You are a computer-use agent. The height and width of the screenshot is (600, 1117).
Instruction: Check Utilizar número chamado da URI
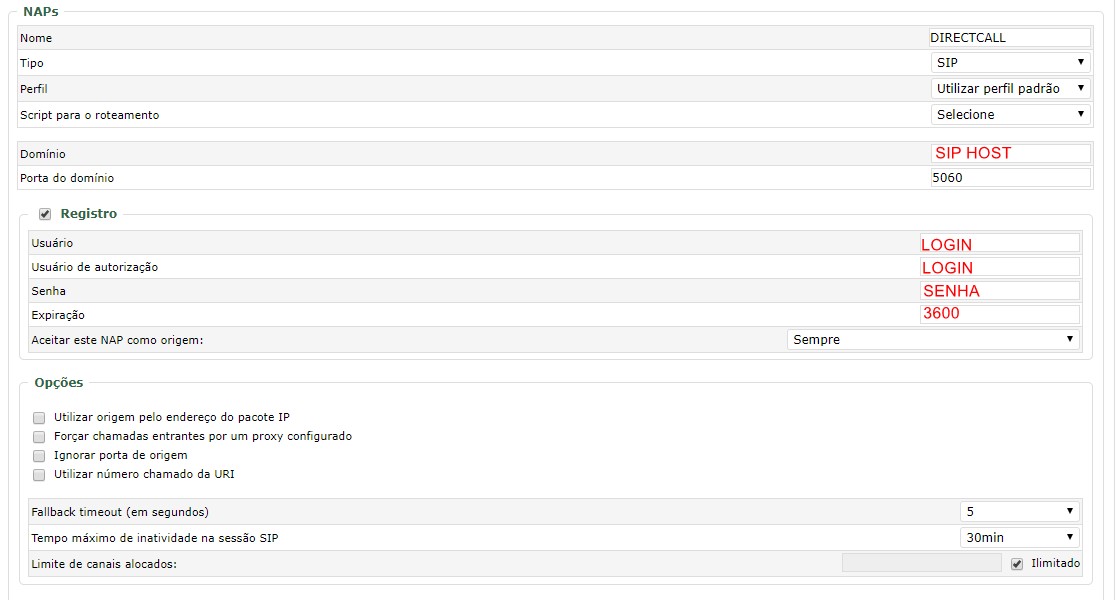[x=39, y=475]
